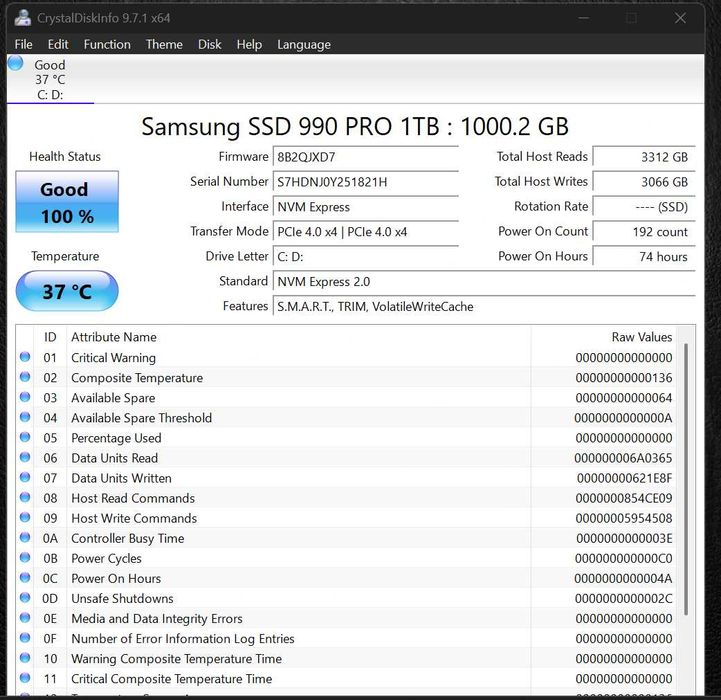This screenshot has width=721, height=700.
Task: Click raw value 0000000000002C
Action: click(x=624, y=599)
